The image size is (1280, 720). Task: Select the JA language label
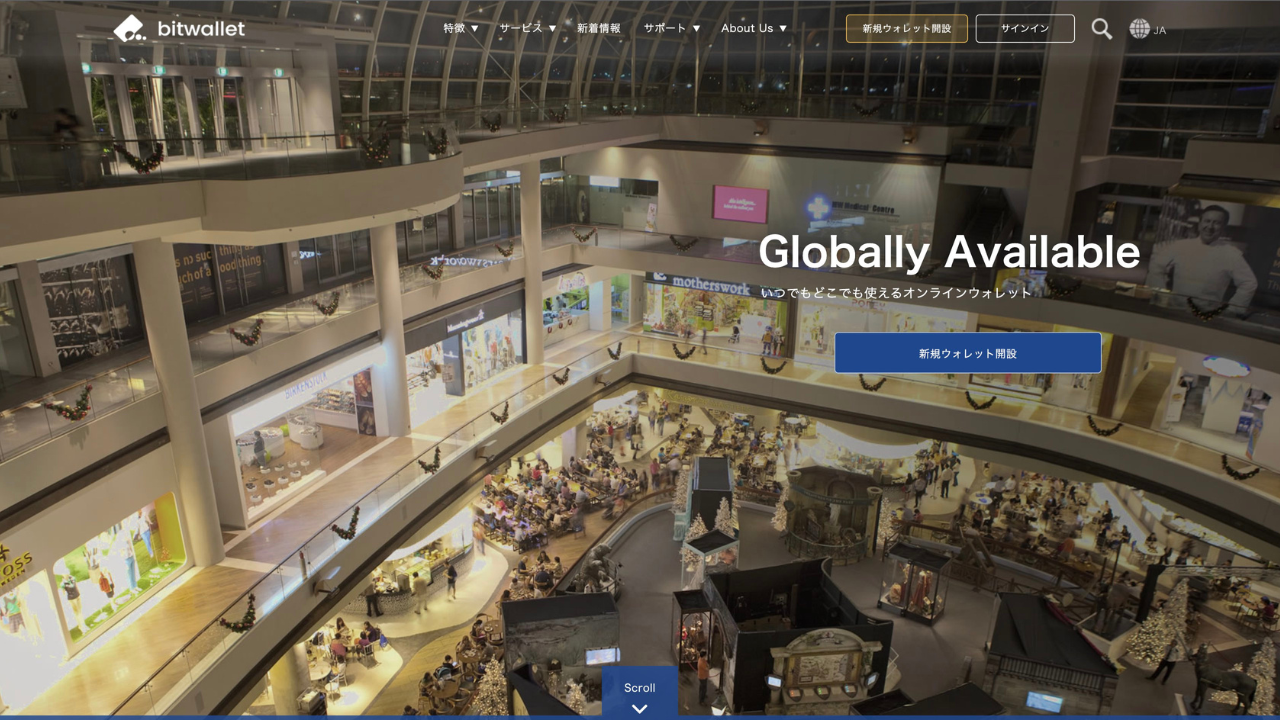pos(1160,30)
